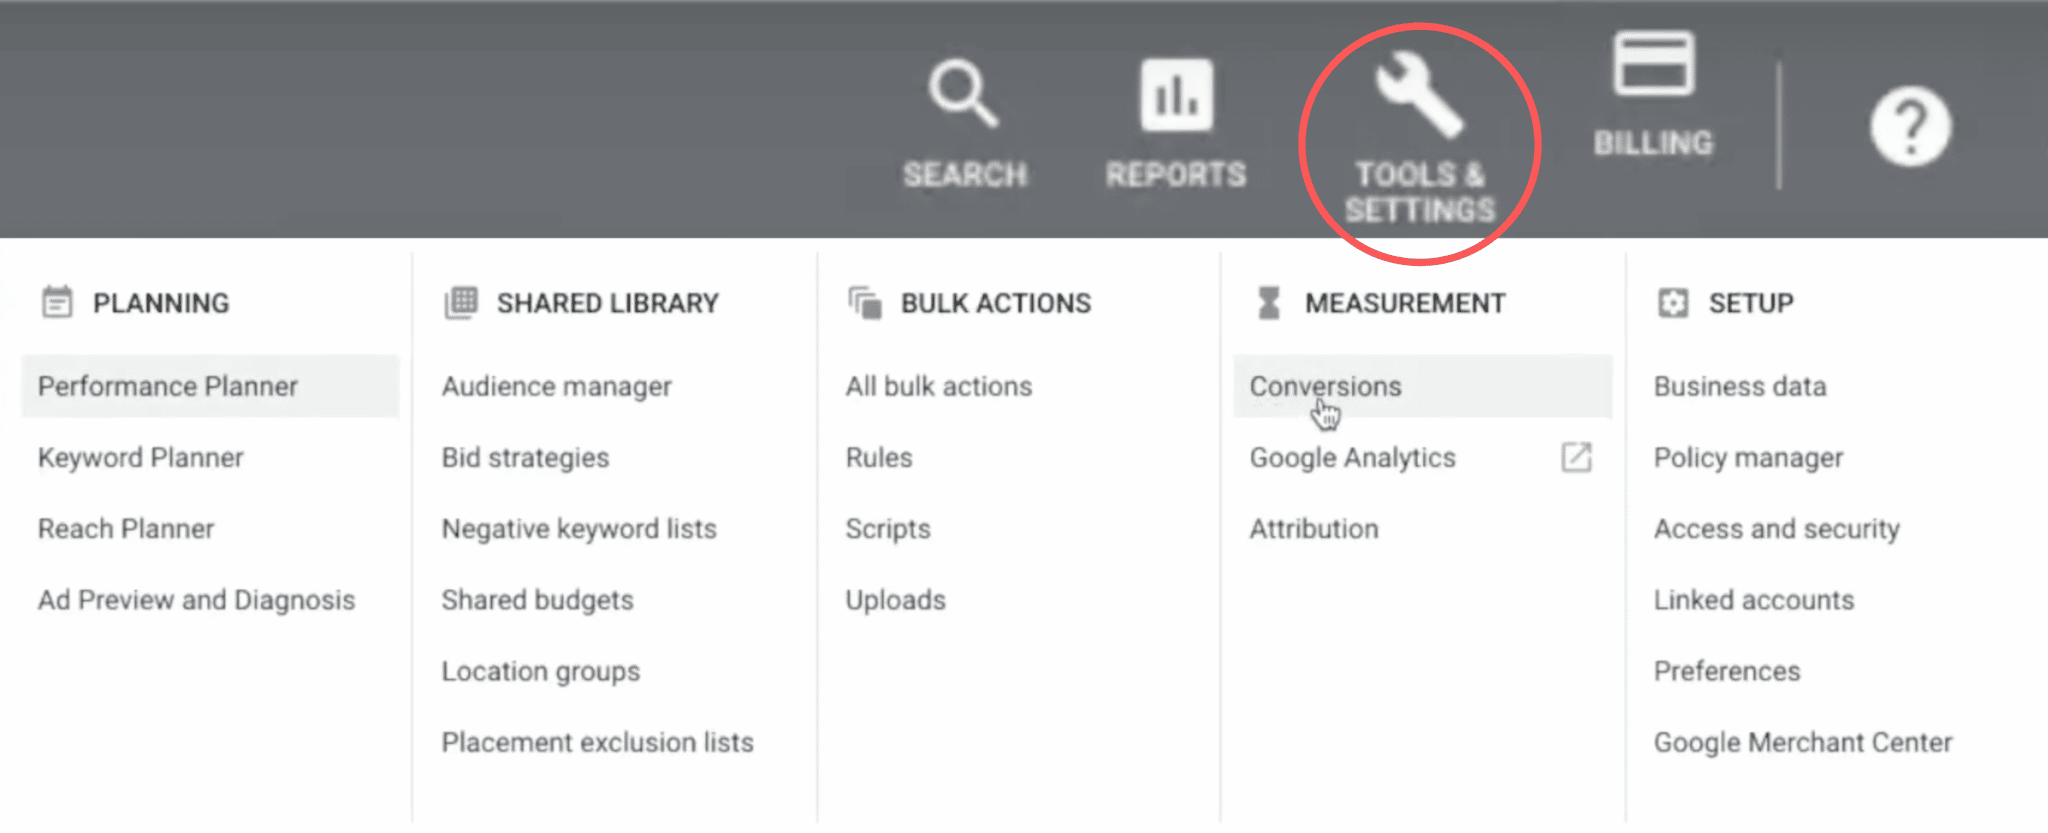Open Linked accounts under Setup
The height and width of the screenshot is (833, 2048).
coord(1754,600)
